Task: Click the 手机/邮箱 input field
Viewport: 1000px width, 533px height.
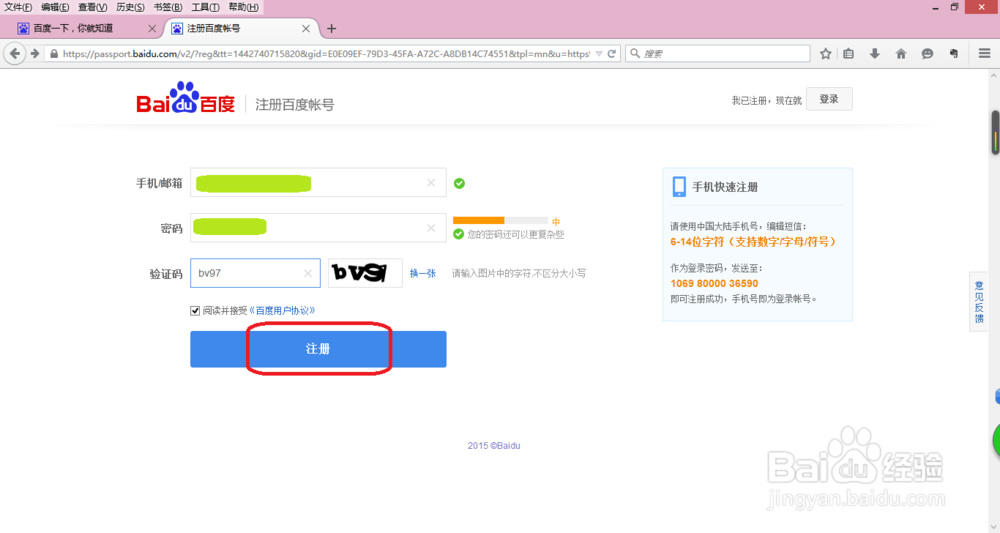Action: (x=318, y=183)
